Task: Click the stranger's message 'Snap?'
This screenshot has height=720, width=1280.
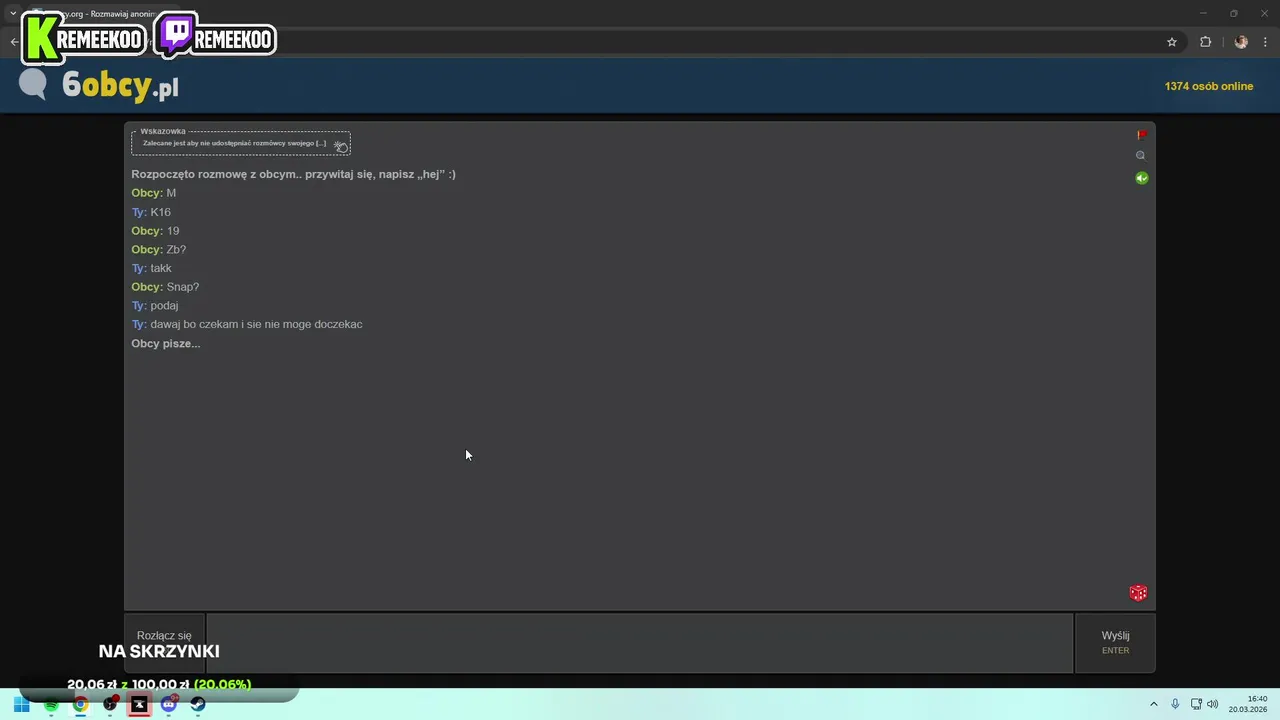Action: [x=183, y=287]
